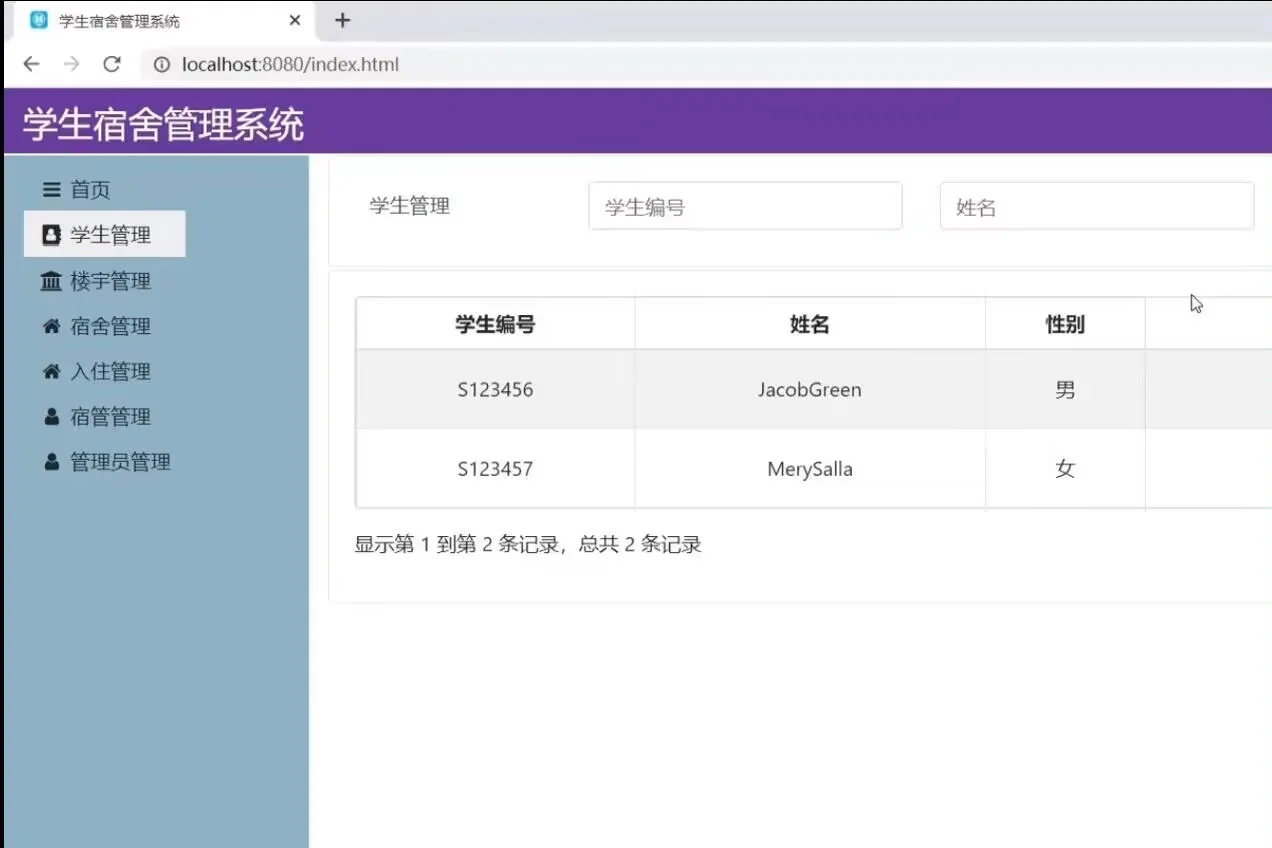Click the browser back arrow
The image size is (1272, 848).
tap(30, 63)
